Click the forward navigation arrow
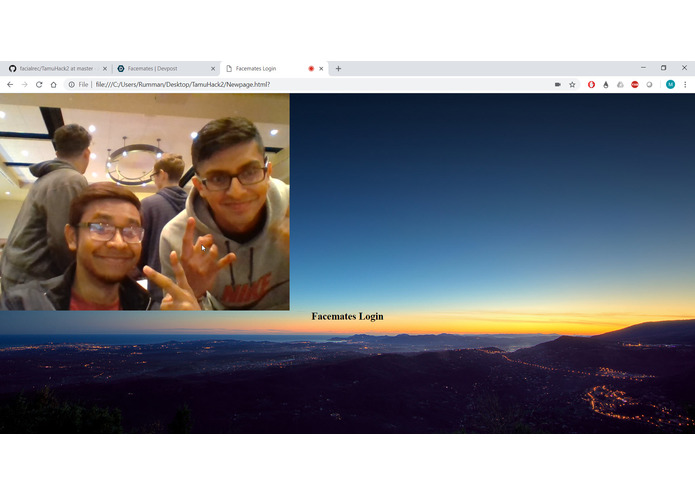Screen dimensions: 695x494 click(24, 85)
